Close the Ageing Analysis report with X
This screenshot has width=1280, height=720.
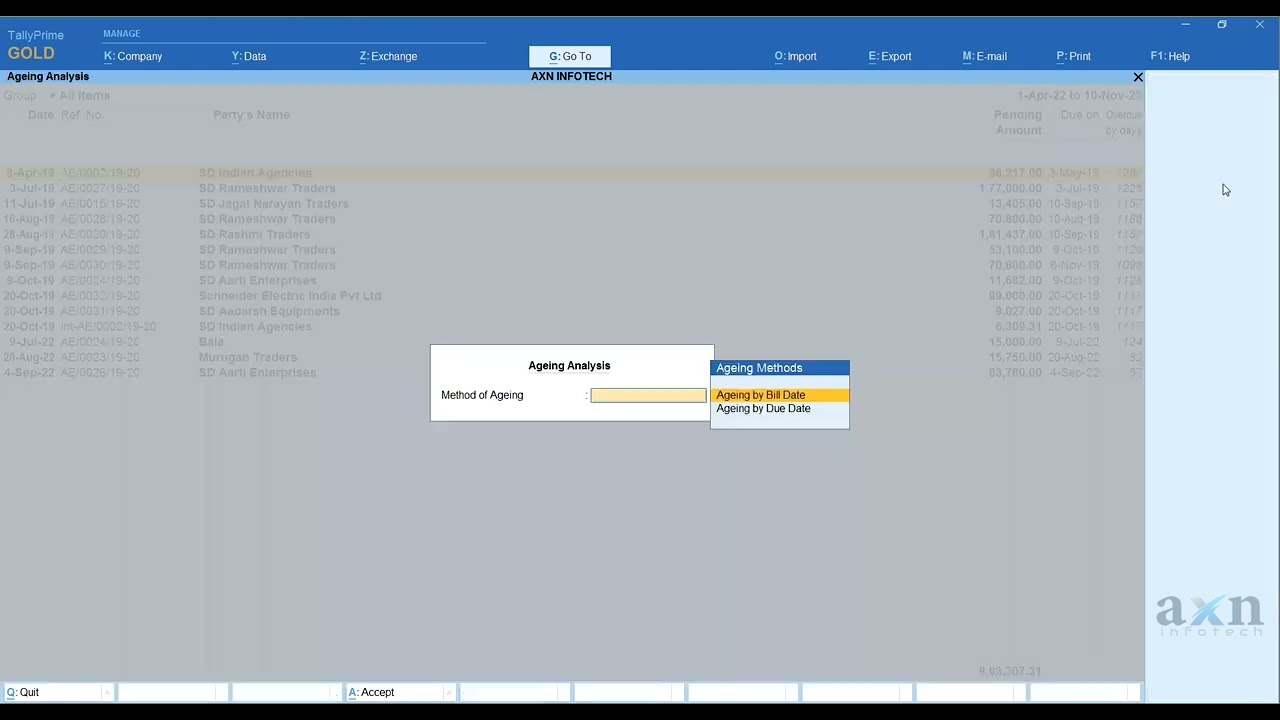[x=1138, y=77]
